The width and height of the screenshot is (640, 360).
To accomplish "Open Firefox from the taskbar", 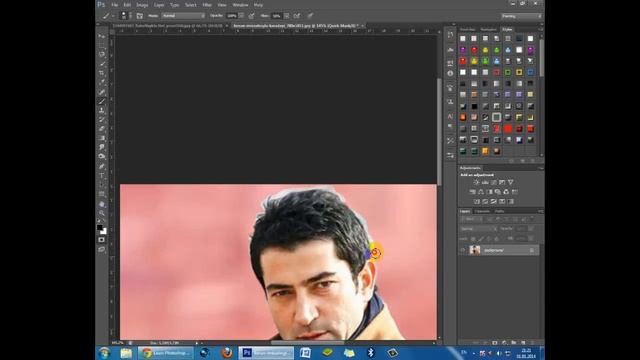I will tap(227, 353).
